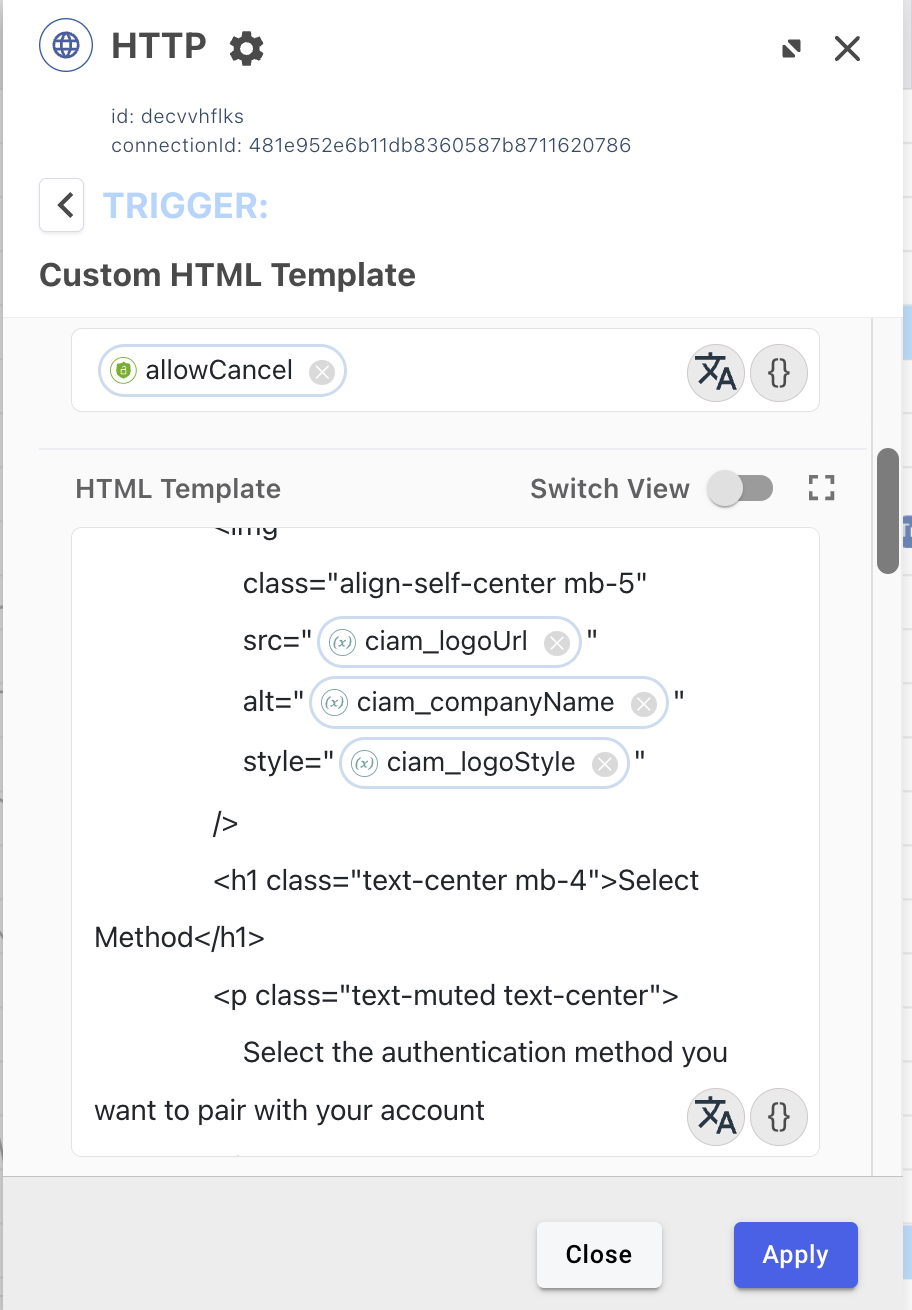Go back using the chevron button
912x1310 pixels.
coord(61,205)
